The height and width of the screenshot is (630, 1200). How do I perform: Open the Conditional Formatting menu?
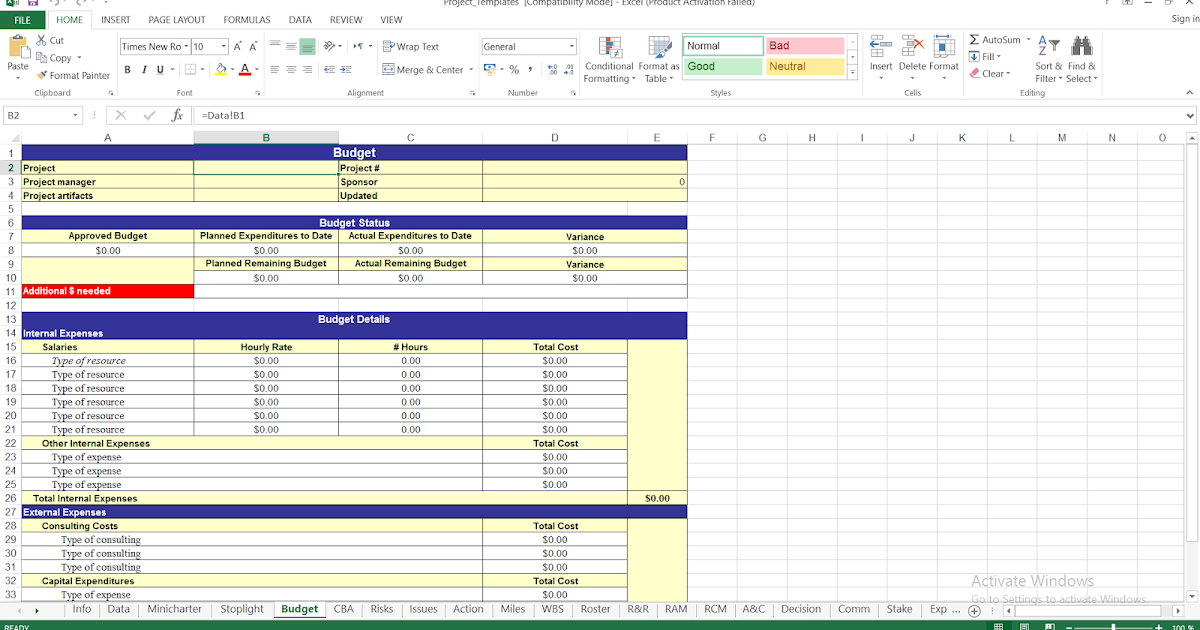[611, 58]
